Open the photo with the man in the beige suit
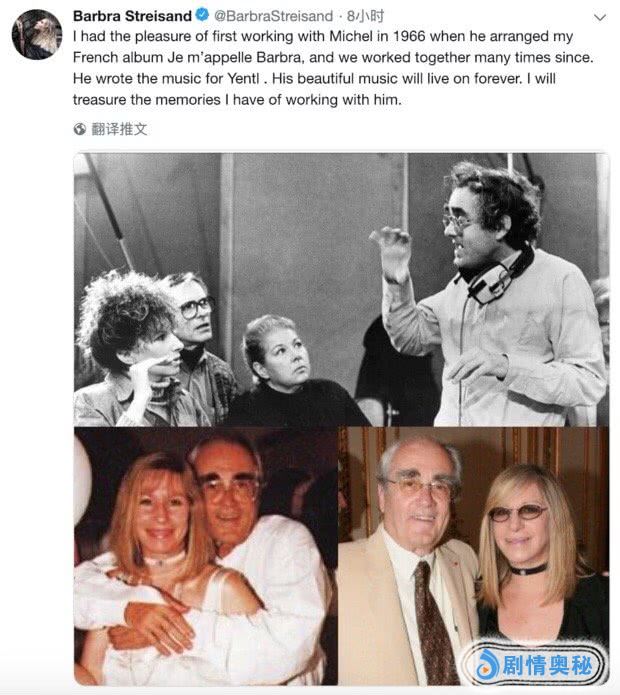This screenshot has width=620, height=695. coord(474,556)
